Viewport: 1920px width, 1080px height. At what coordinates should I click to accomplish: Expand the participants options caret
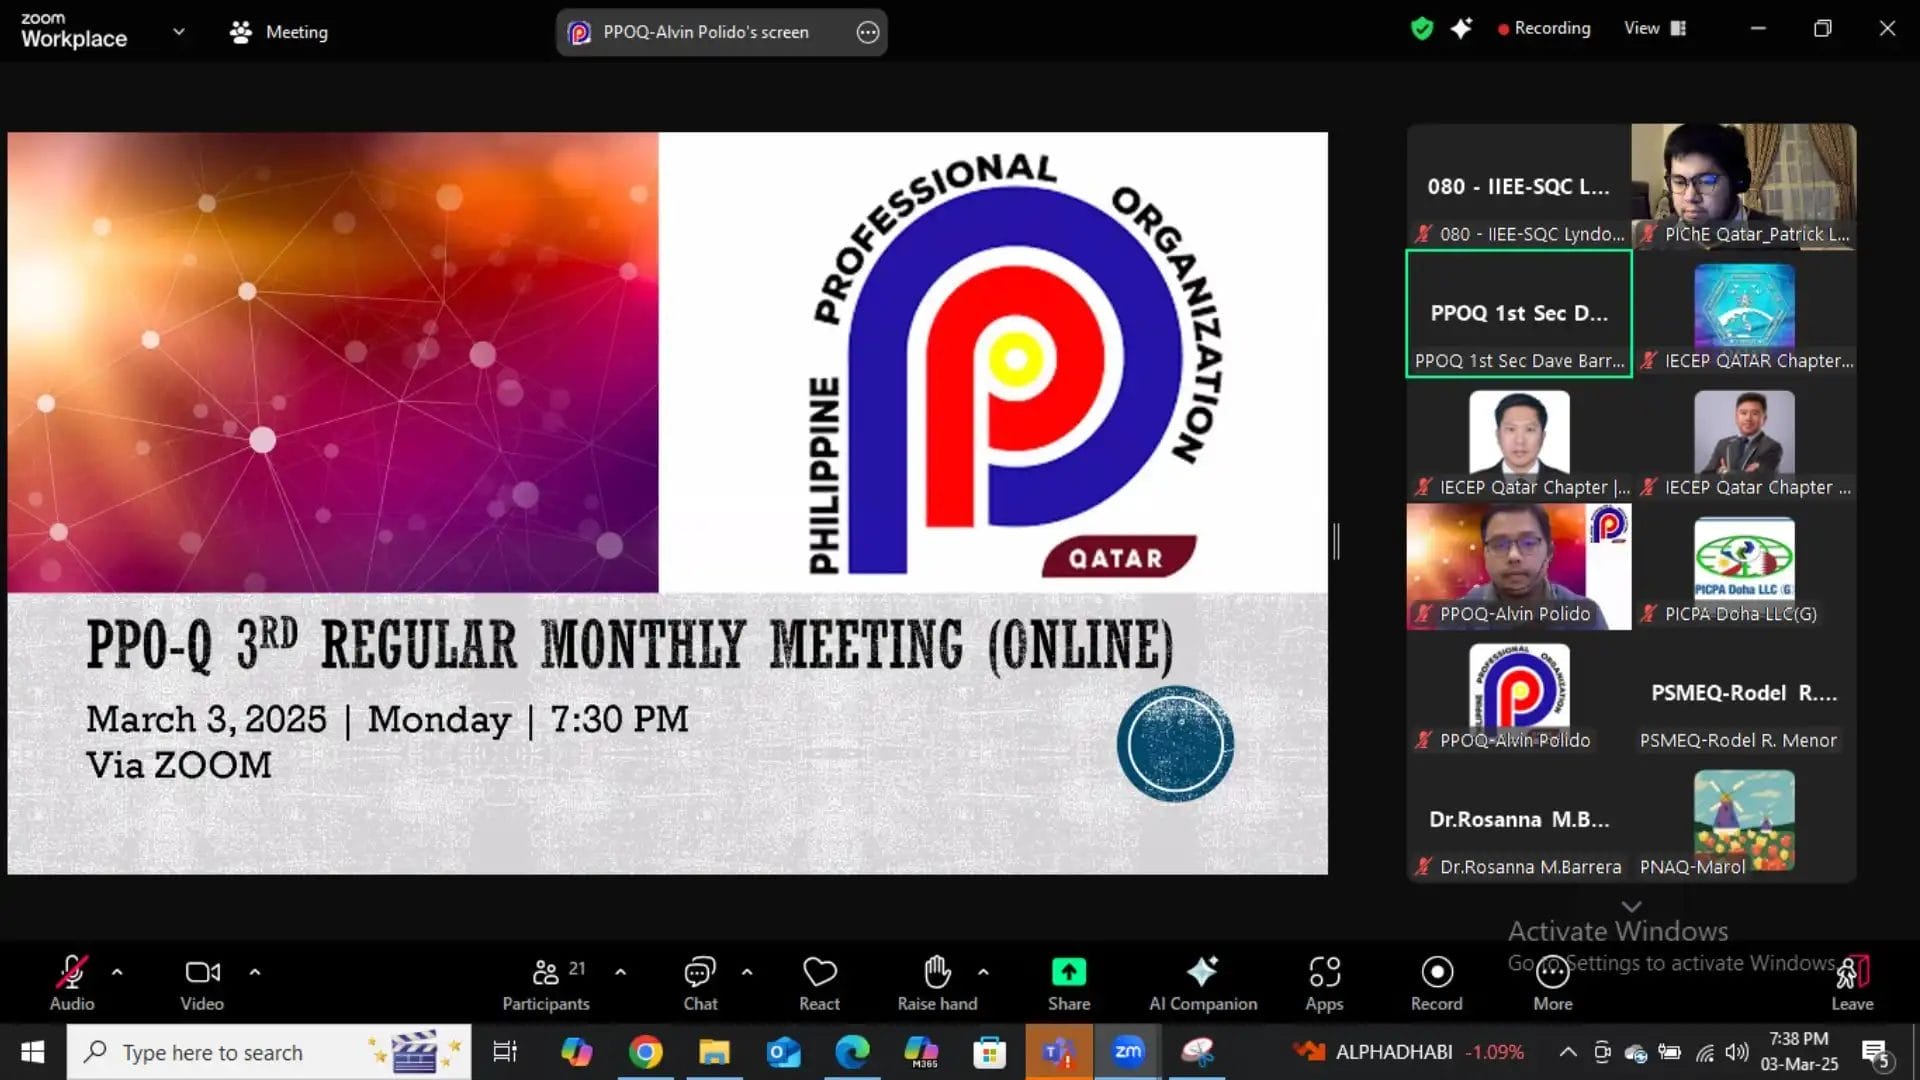pos(620,971)
